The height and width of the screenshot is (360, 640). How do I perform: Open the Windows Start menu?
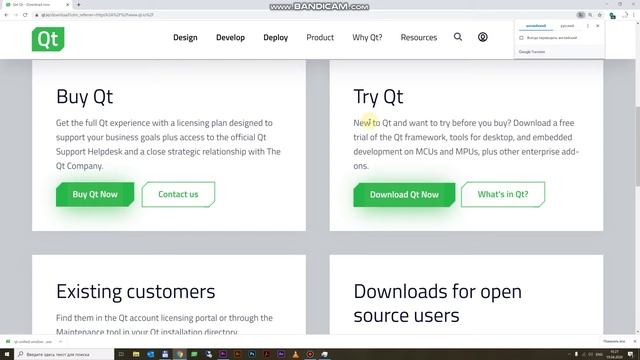coord(7,354)
